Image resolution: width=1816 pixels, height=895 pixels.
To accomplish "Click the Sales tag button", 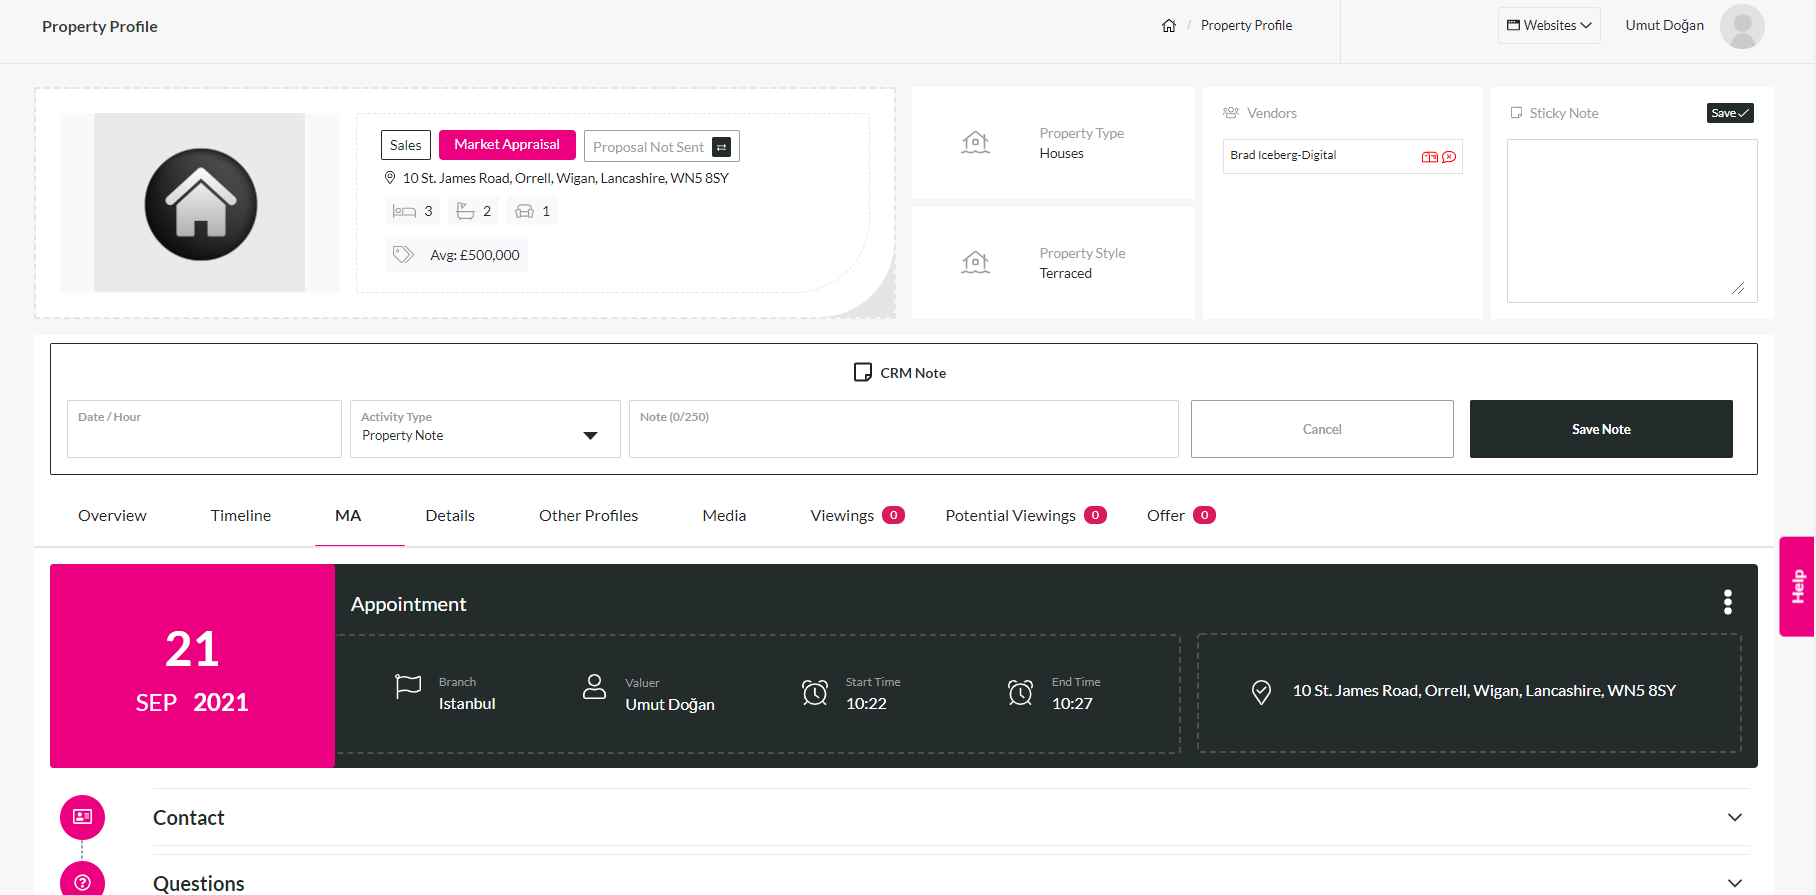I will coord(405,145).
